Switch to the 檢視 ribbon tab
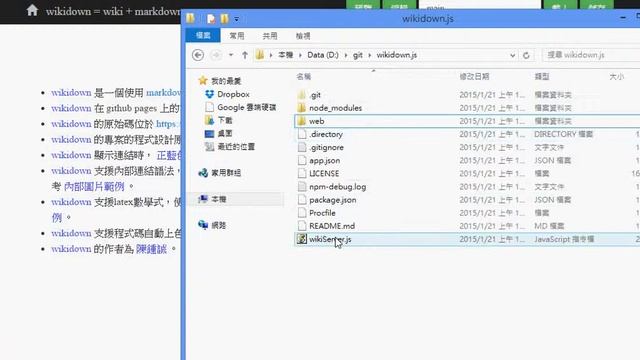The width and height of the screenshot is (640, 360). pos(303,36)
